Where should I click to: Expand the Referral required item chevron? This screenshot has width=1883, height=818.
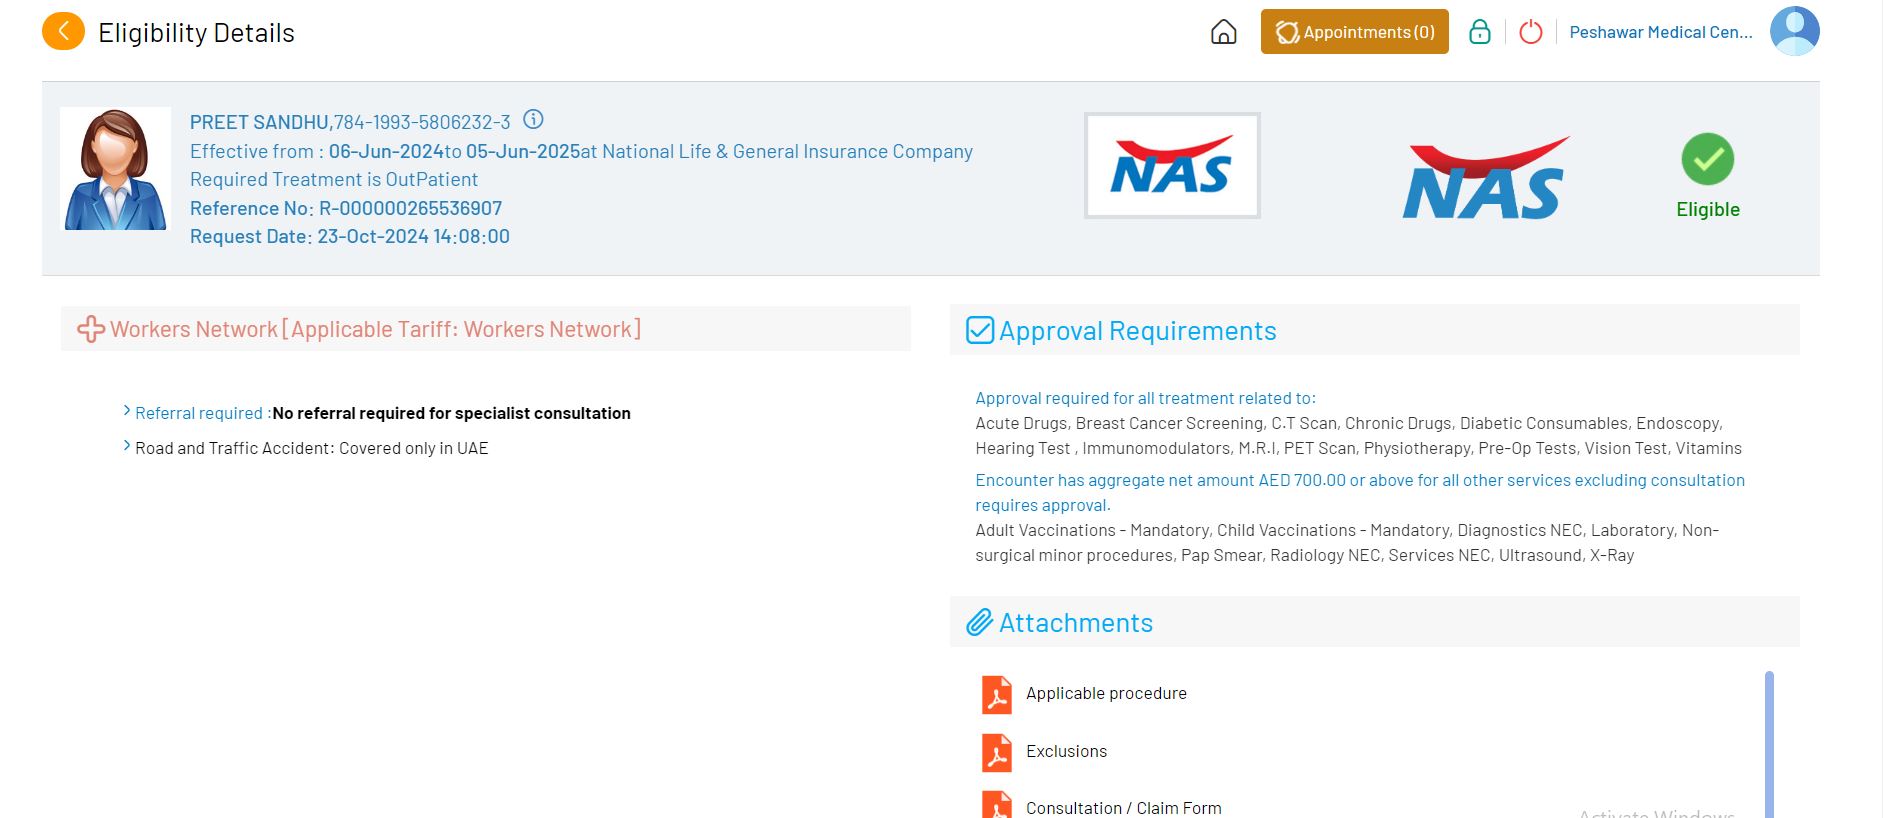127,411
